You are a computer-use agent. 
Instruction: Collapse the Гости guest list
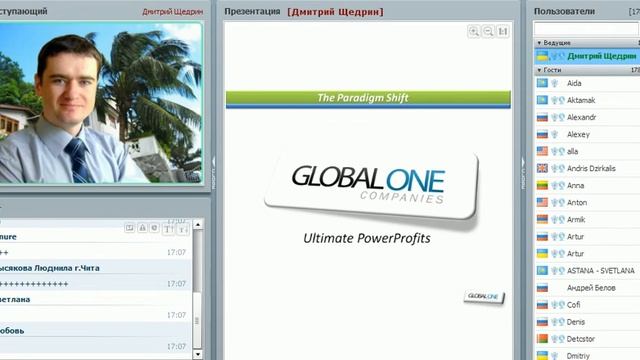tap(539, 70)
